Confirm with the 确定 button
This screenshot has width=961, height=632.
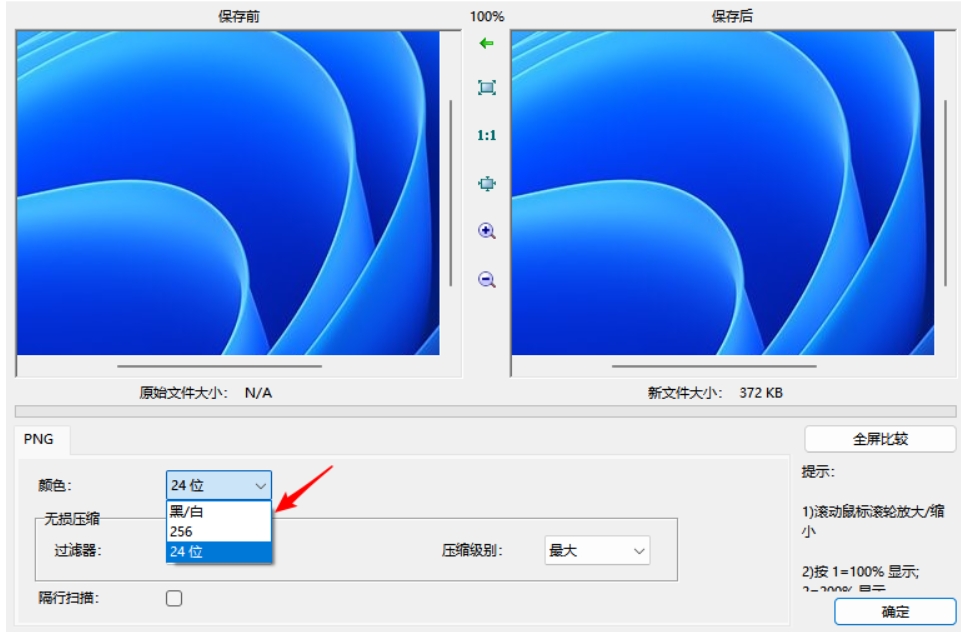895,612
